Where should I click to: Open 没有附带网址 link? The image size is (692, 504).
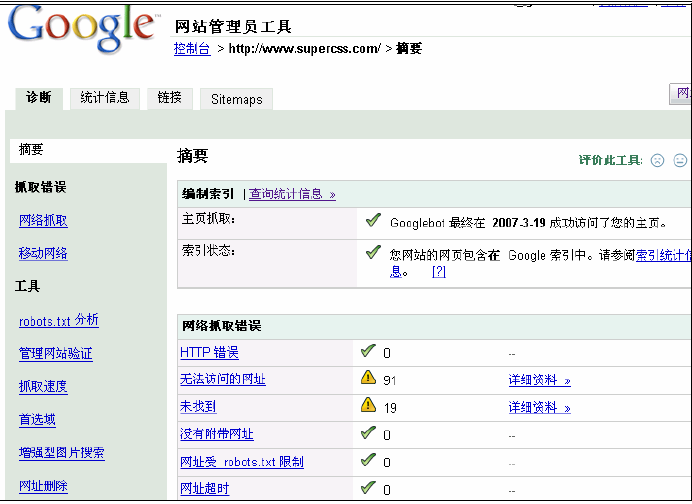(217, 434)
